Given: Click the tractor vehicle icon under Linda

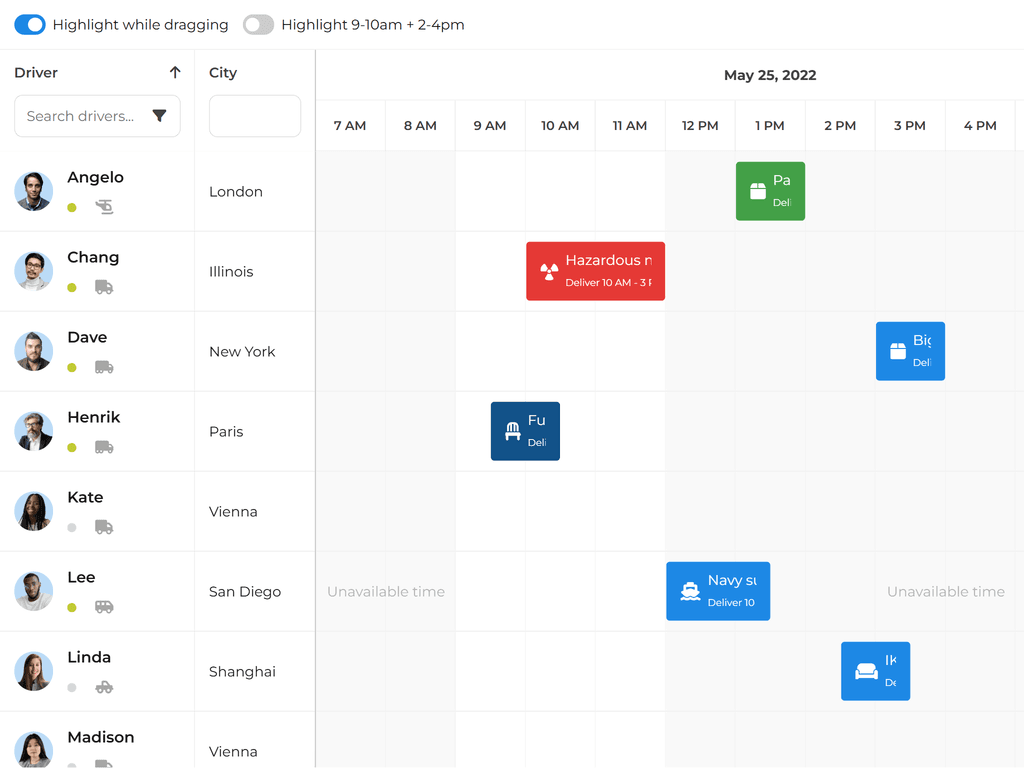Looking at the screenshot, I should [104, 687].
